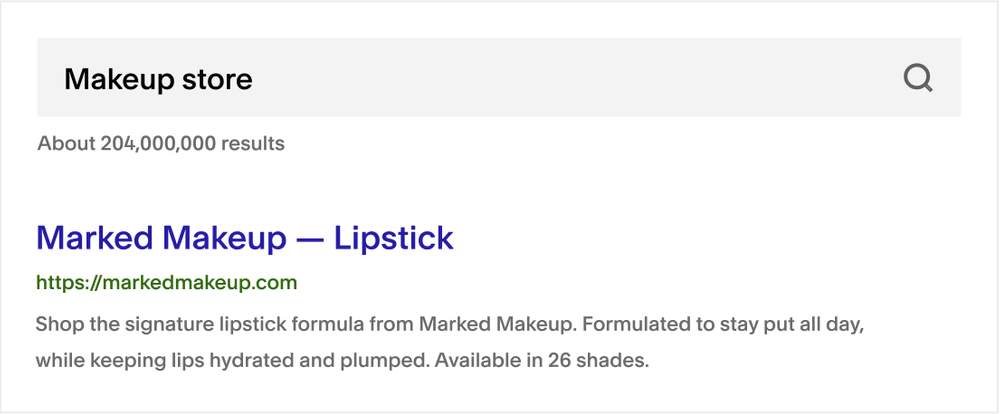Click the empty area of the search bar

click(x=574, y=77)
